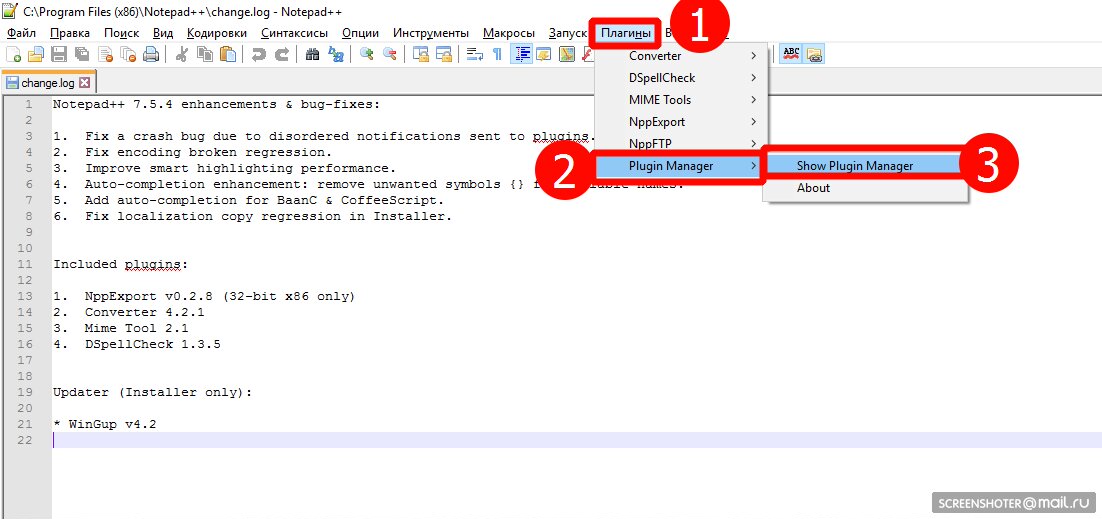Click the Print toolbar icon
The image size is (1102, 519).
coord(150,54)
